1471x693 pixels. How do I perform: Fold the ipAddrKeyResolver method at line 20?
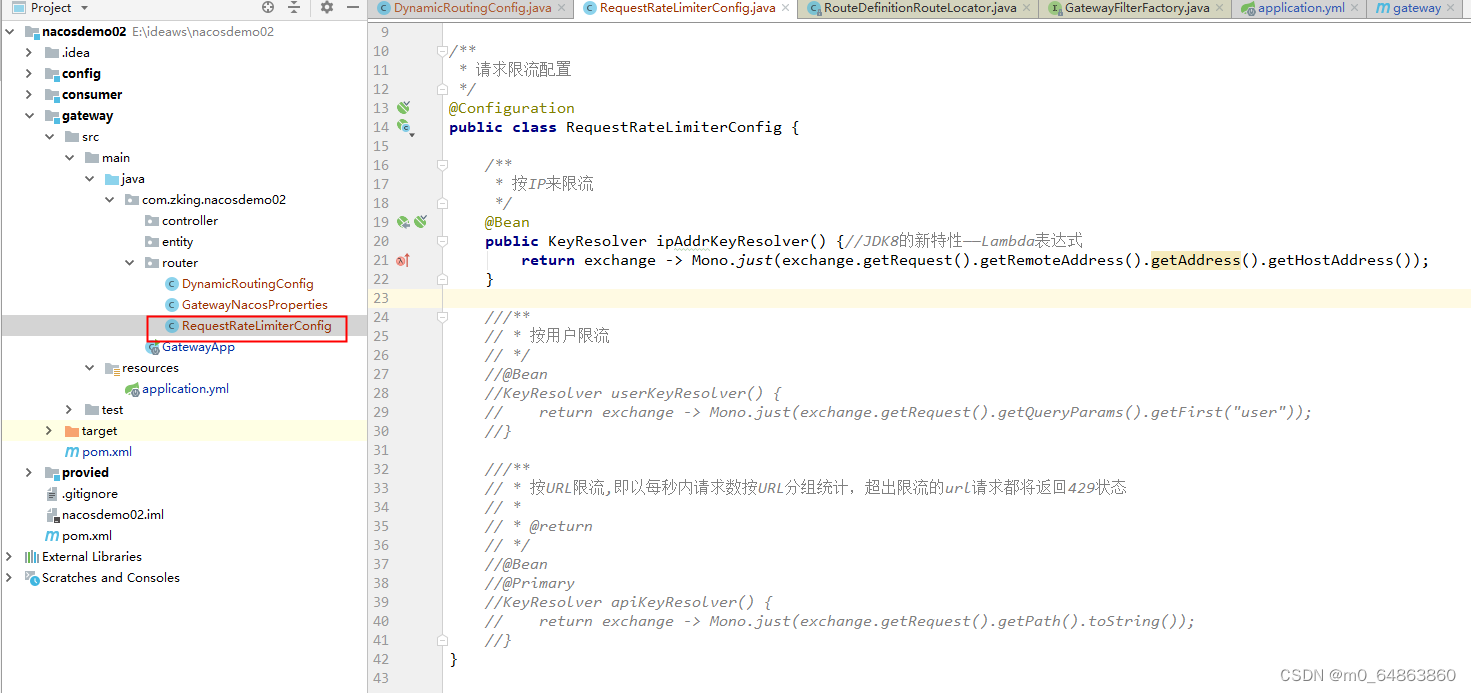[442, 241]
